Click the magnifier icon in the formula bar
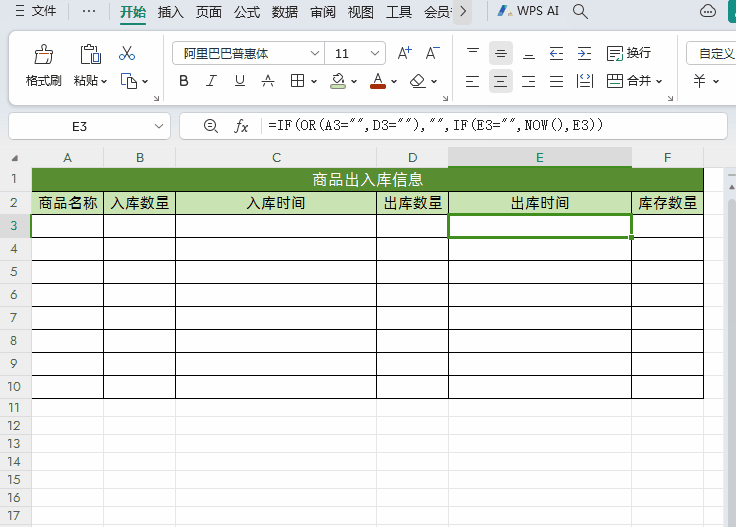This screenshot has height=527, width=736. pos(211,126)
